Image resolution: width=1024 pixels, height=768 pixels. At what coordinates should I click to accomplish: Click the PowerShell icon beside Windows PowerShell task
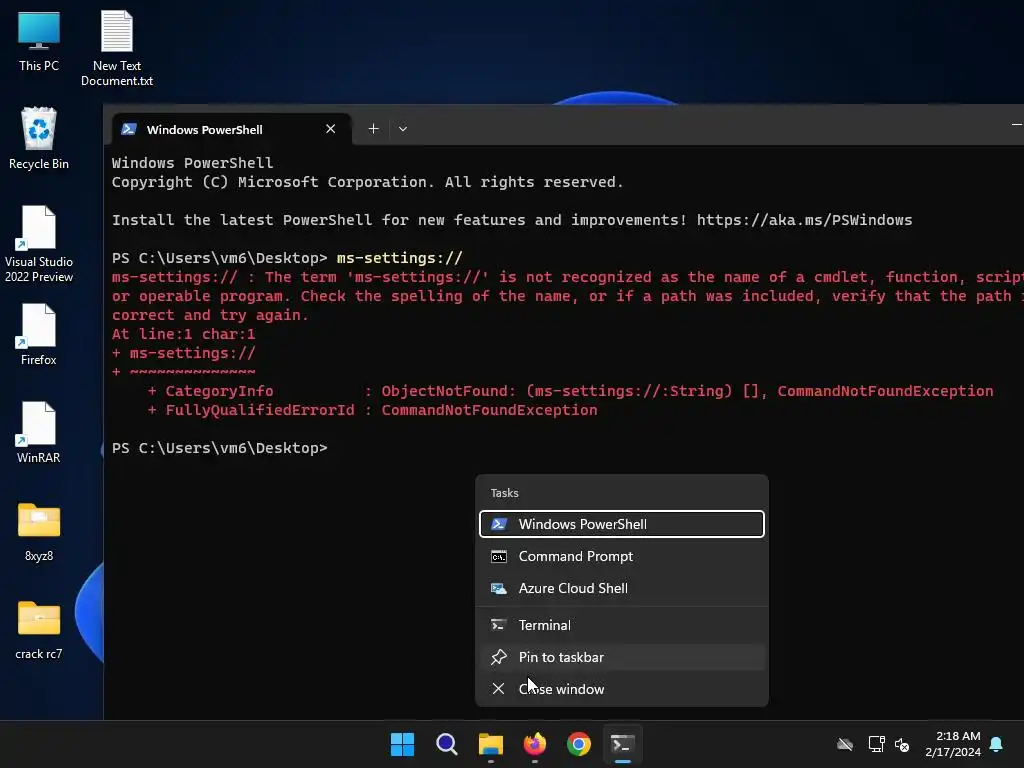[x=499, y=524]
